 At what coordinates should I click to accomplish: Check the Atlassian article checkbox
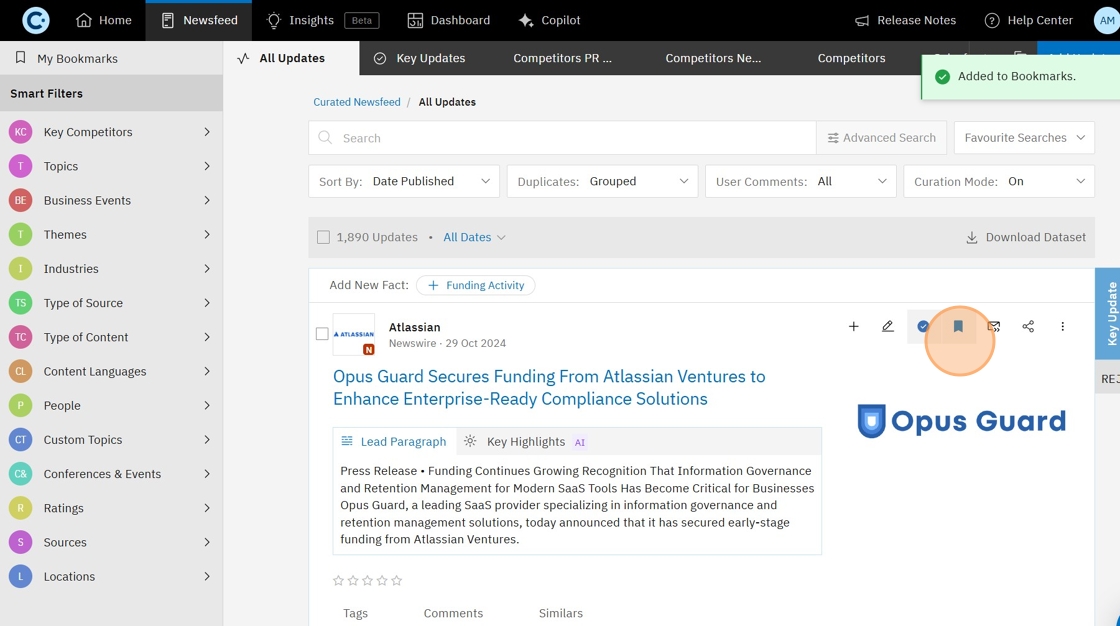click(x=322, y=334)
